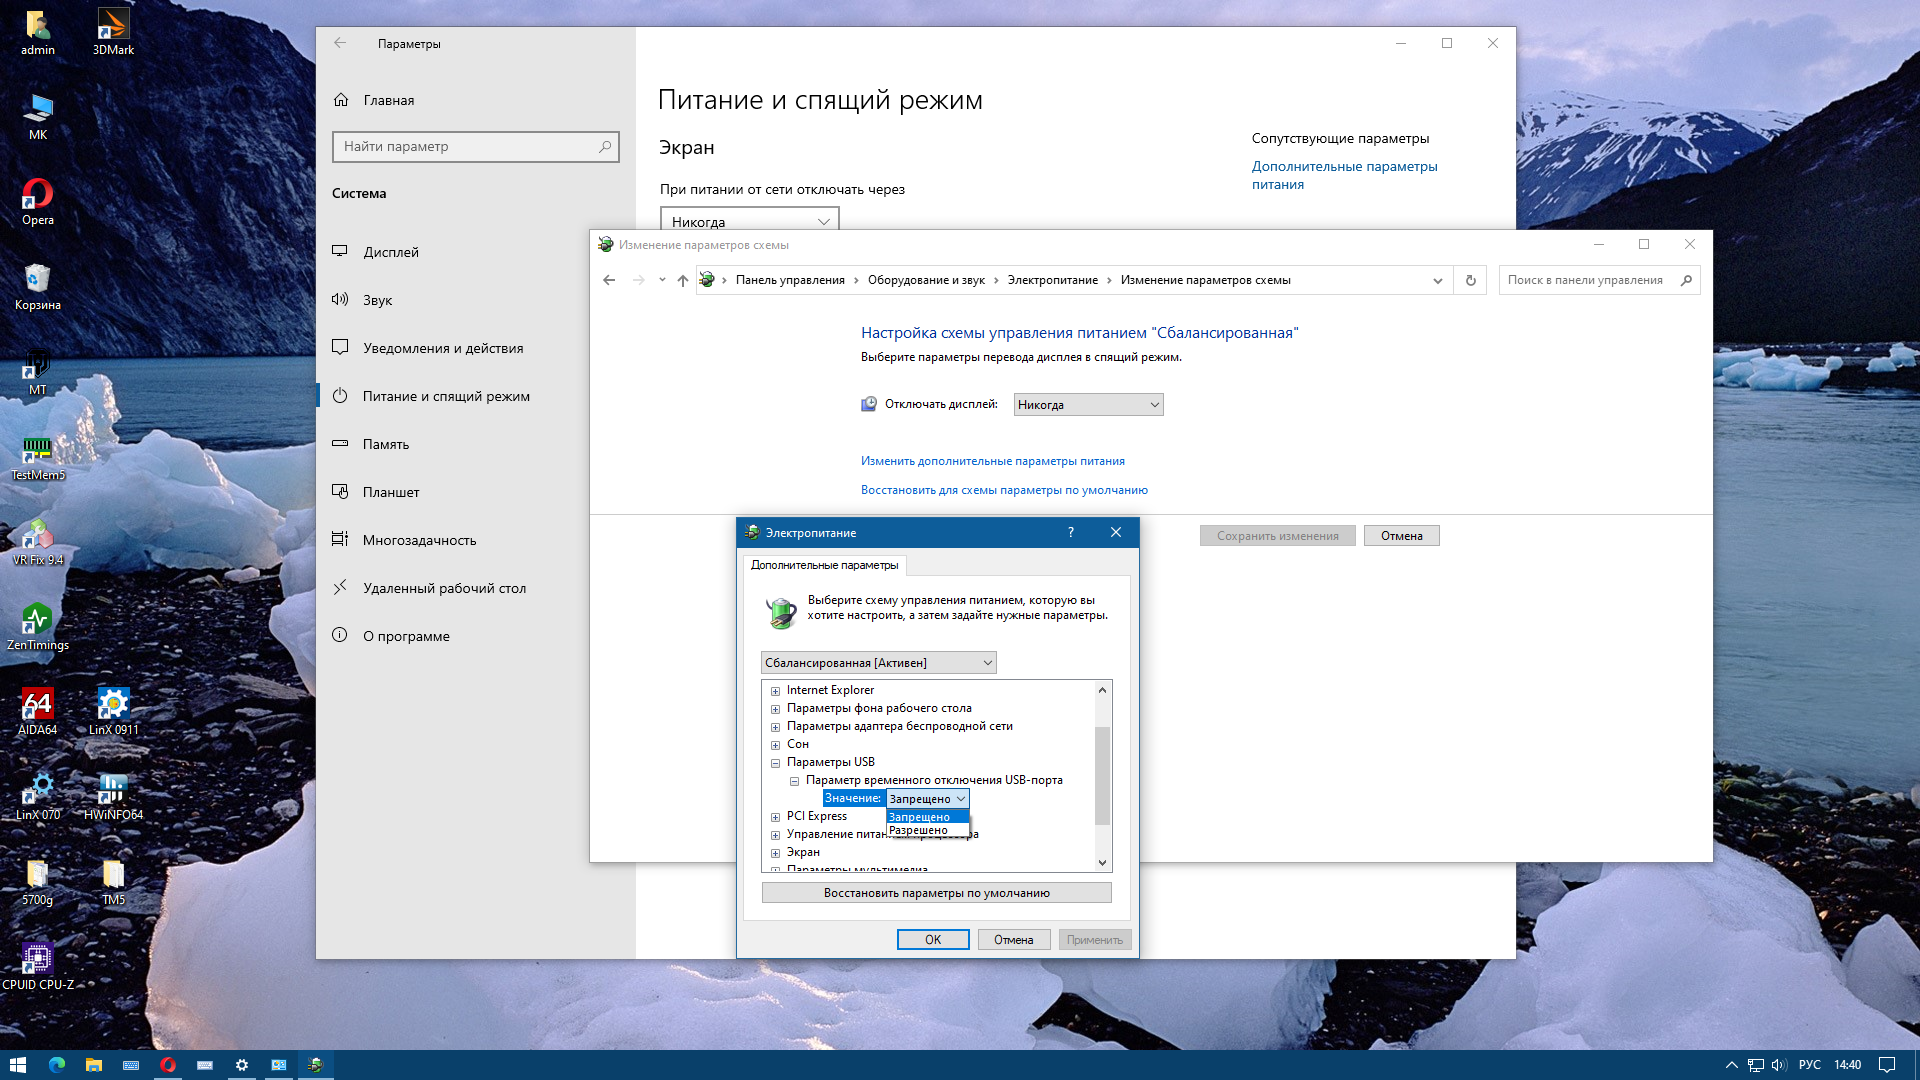
Task: Open the ZenTimings desktop icon
Action: (x=37, y=625)
